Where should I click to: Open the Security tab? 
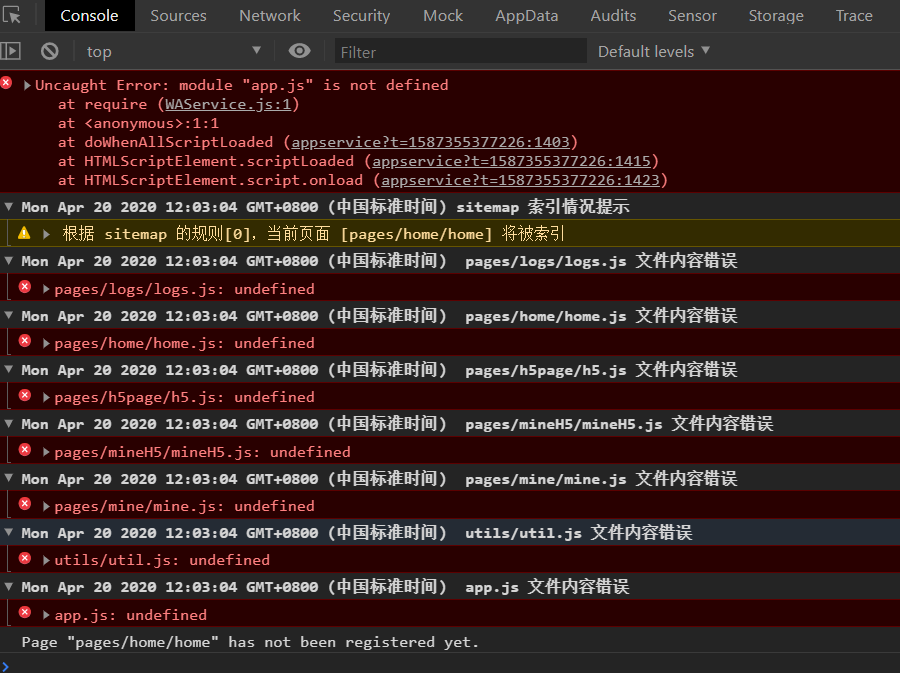tap(361, 15)
